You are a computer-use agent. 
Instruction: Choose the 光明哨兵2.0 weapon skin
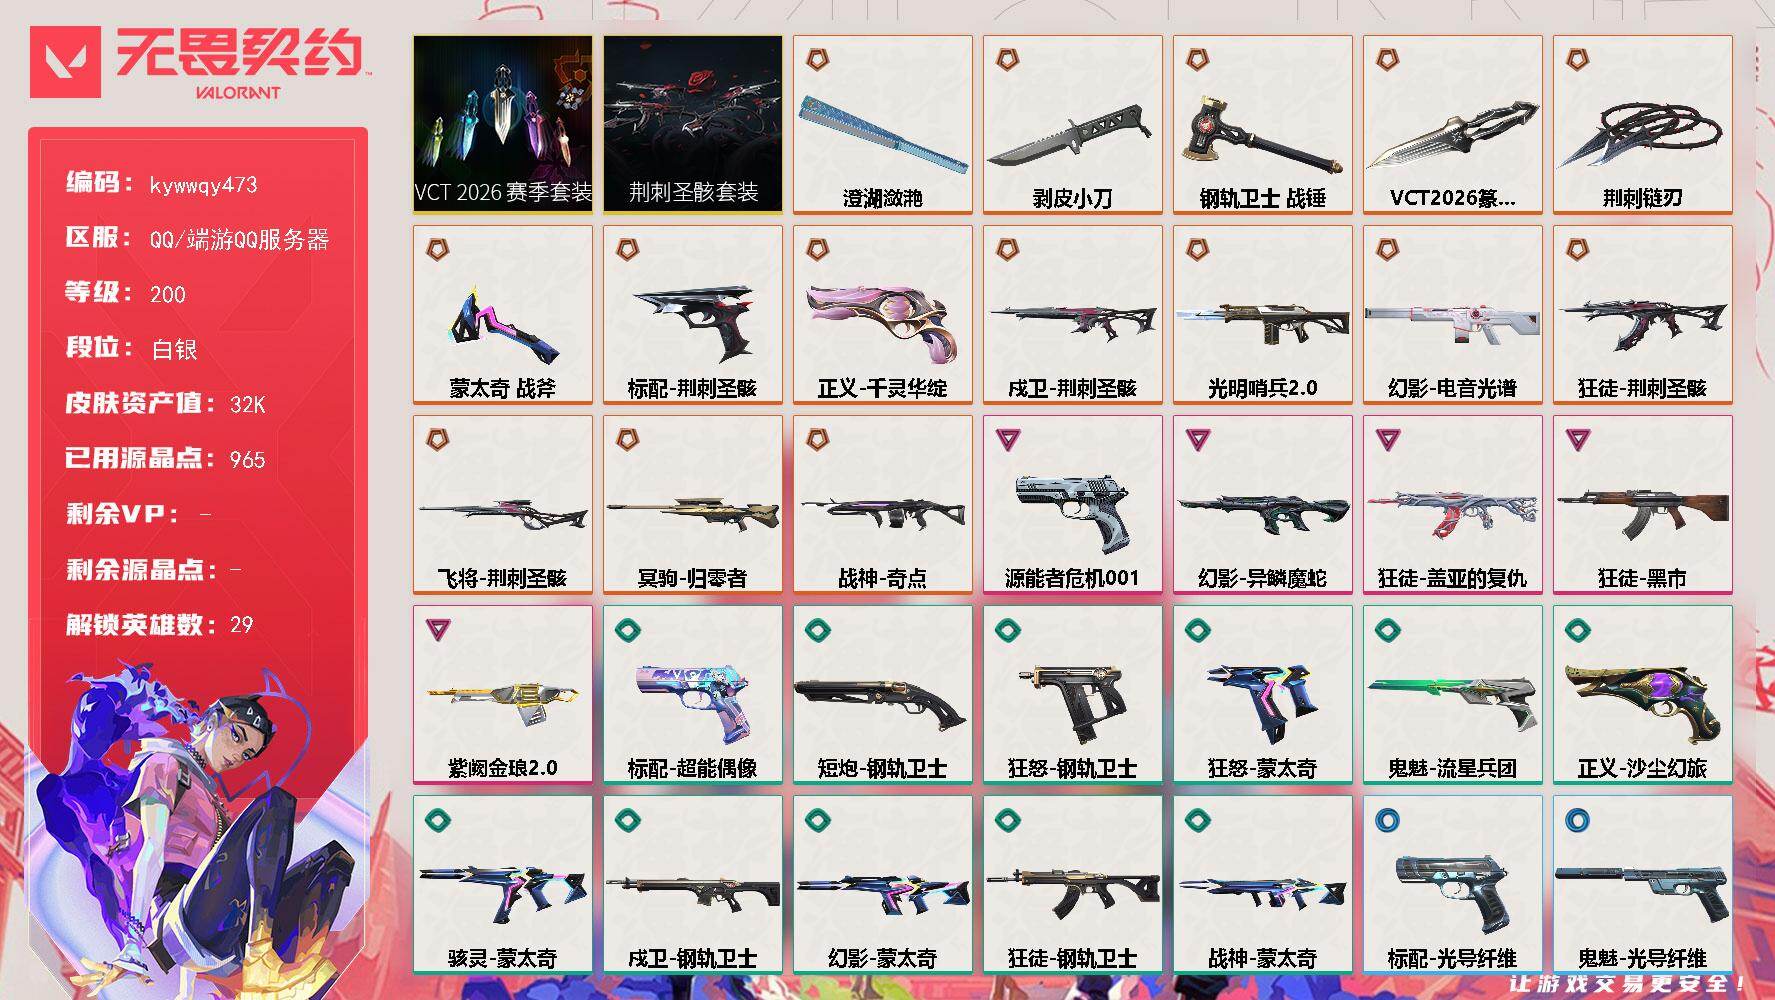[1263, 314]
